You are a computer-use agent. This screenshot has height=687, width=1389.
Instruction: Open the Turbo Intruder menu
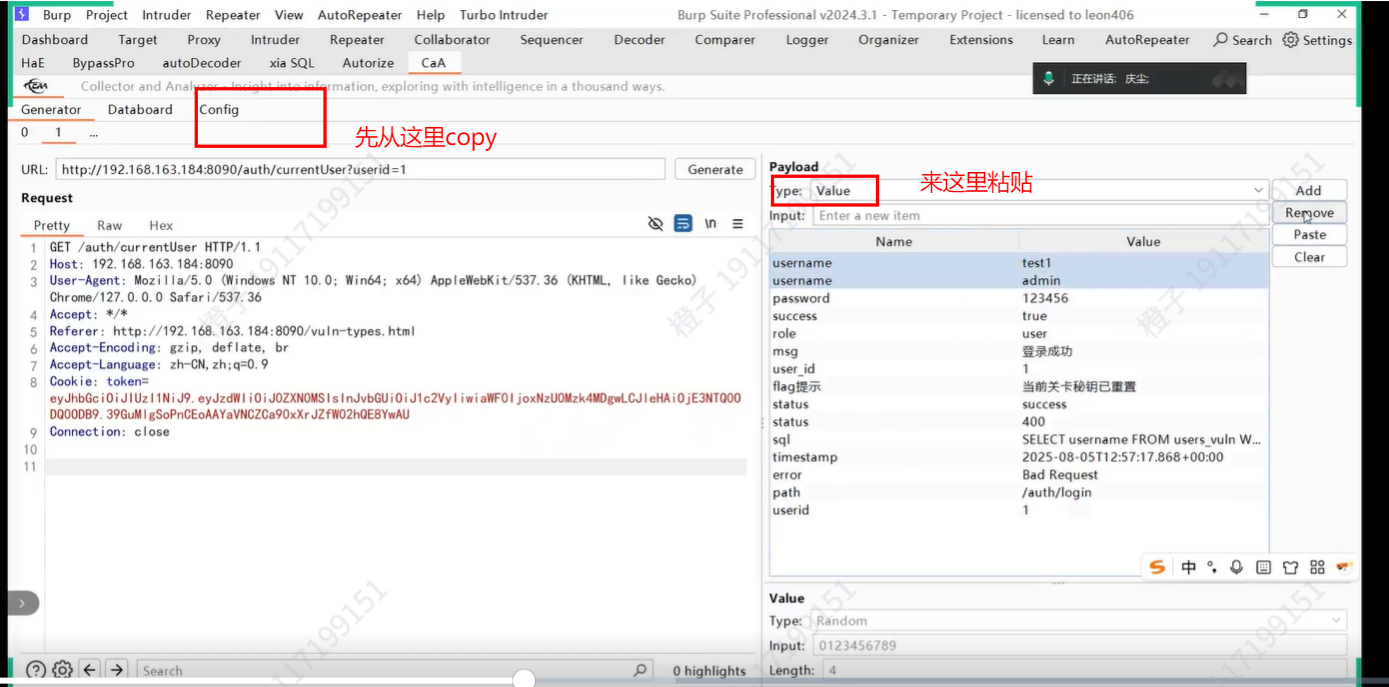click(504, 15)
